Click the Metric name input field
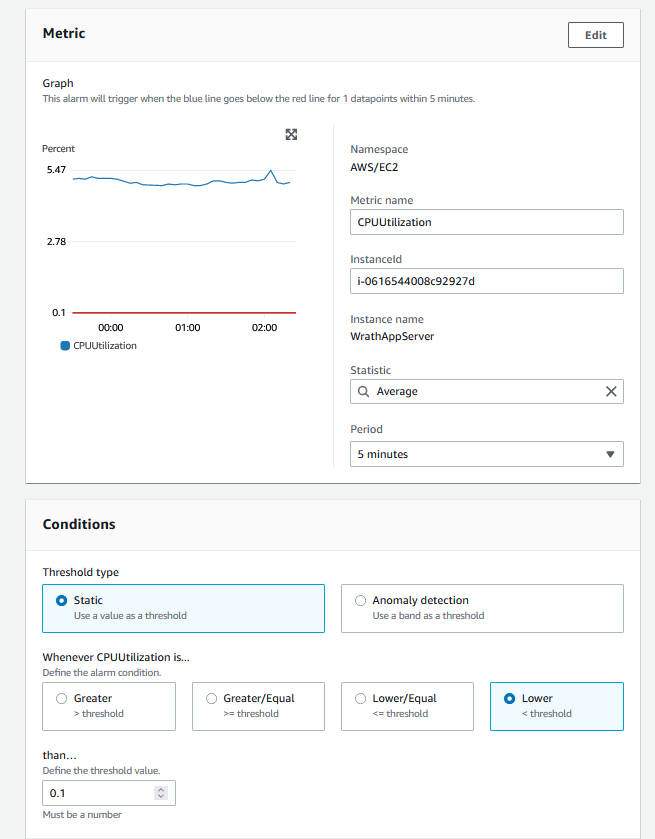 (x=487, y=222)
